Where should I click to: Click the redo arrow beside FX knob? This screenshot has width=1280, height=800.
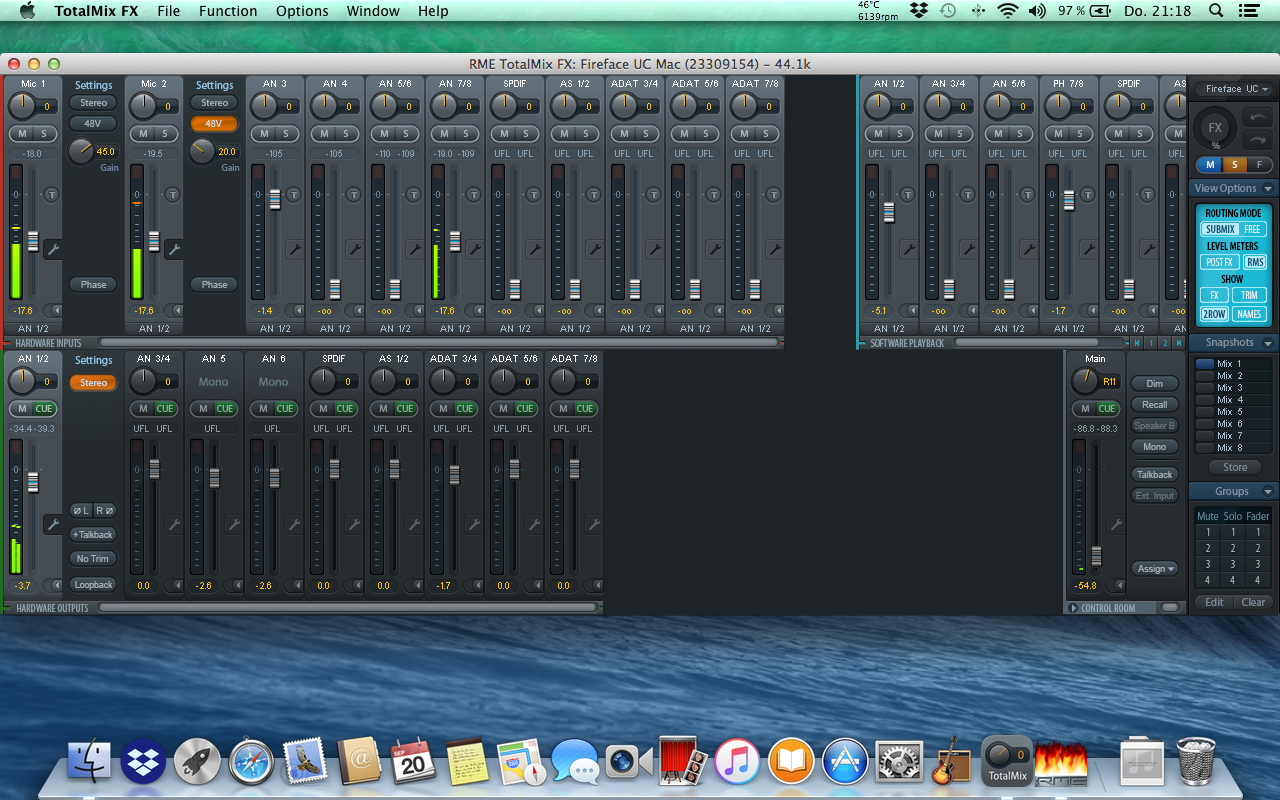click(1257, 140)
